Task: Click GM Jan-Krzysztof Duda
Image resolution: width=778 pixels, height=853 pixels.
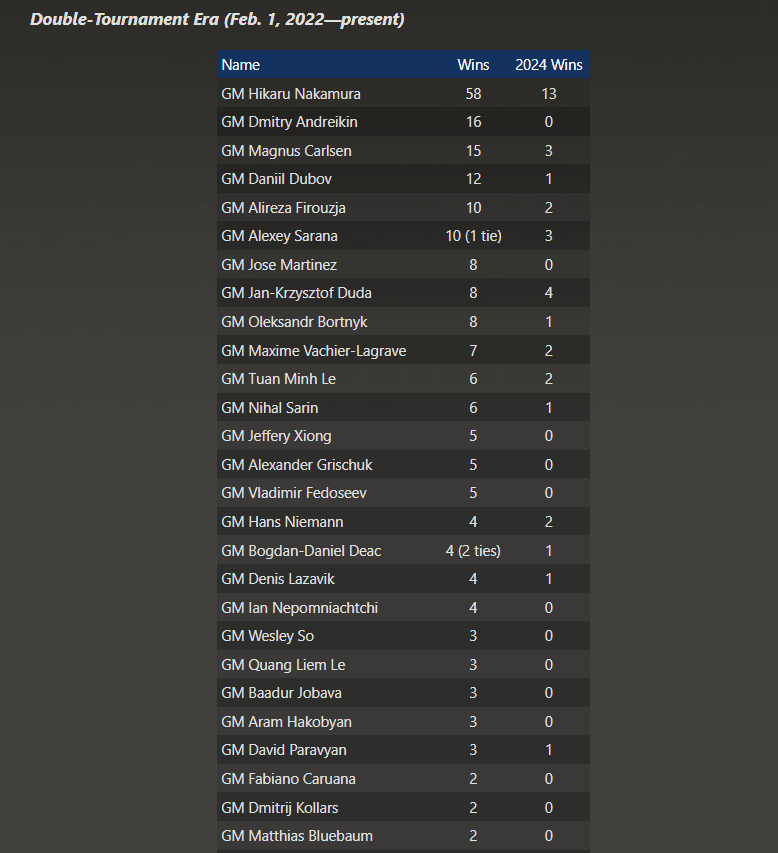Action: point(296,293)
